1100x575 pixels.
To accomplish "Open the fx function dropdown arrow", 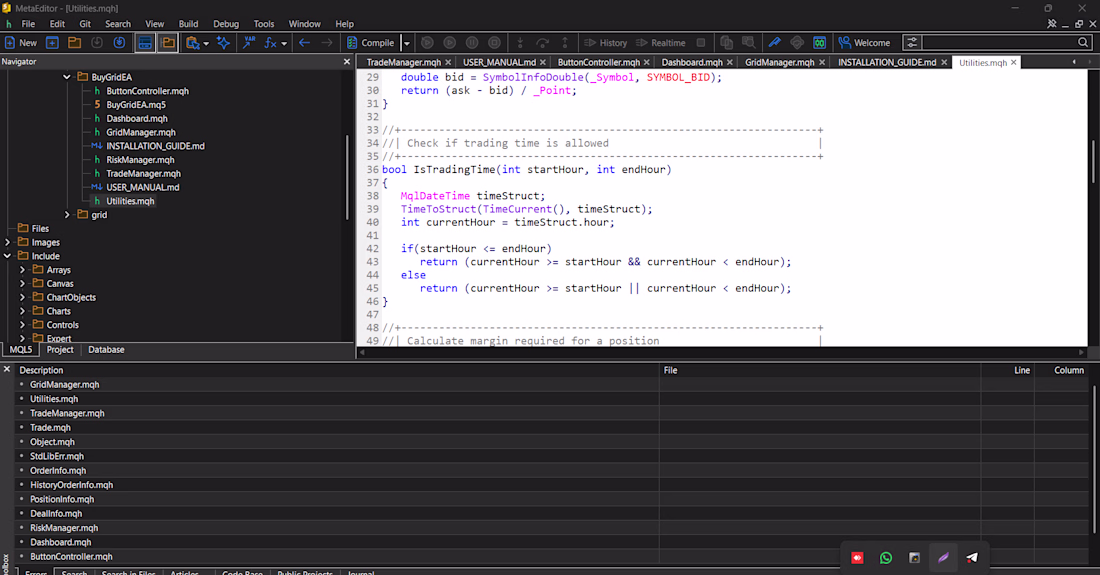I will tap(284, 43).
